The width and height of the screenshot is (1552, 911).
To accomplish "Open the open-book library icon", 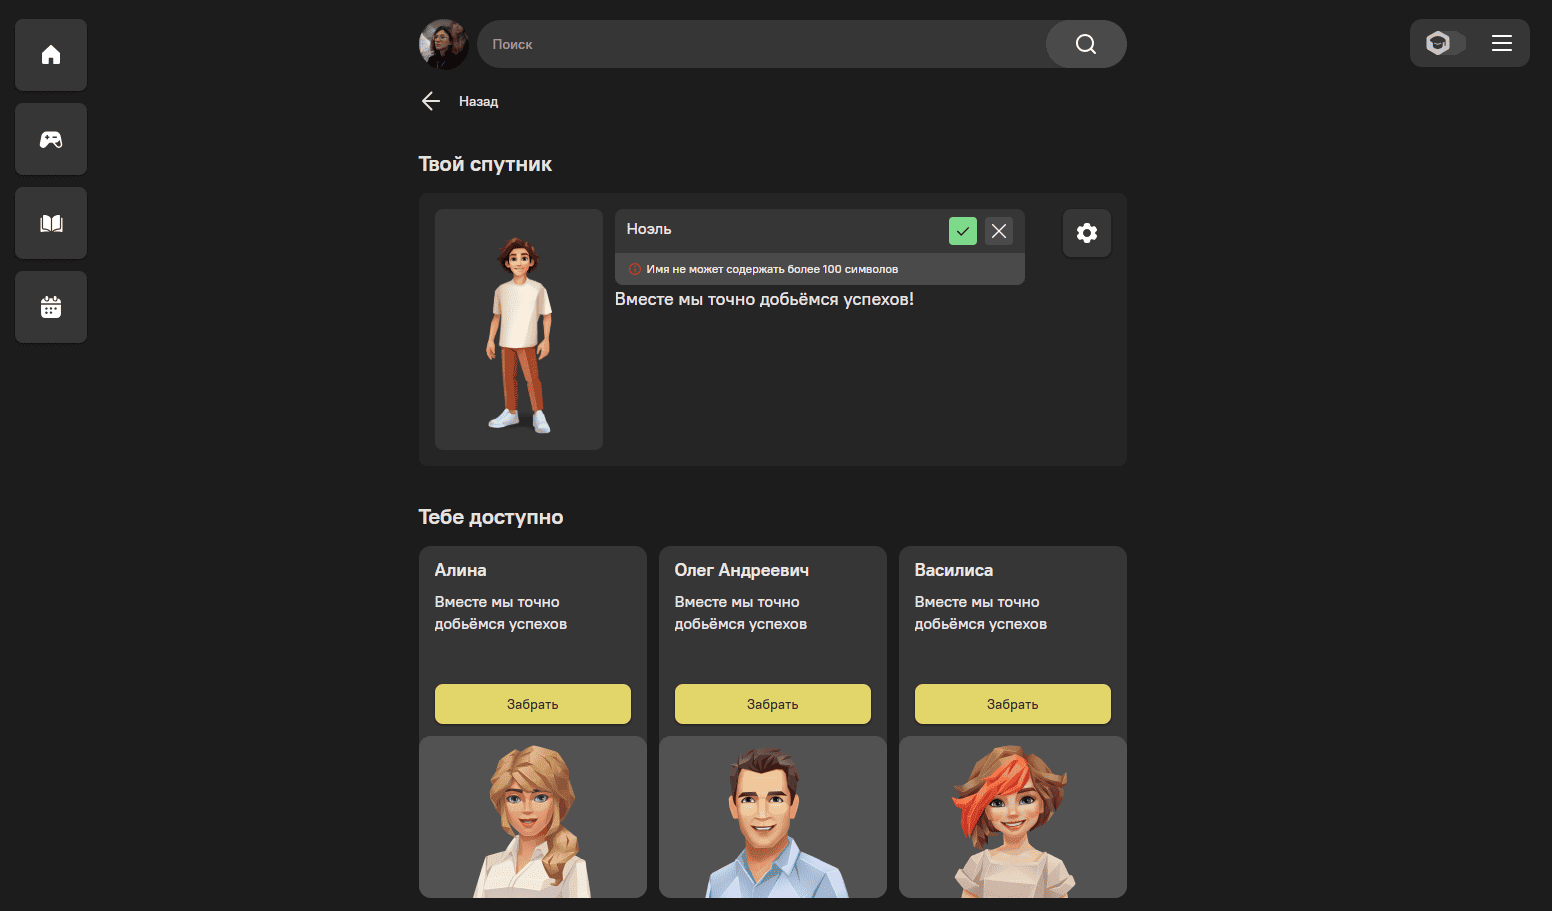I will tap(51, 223).
